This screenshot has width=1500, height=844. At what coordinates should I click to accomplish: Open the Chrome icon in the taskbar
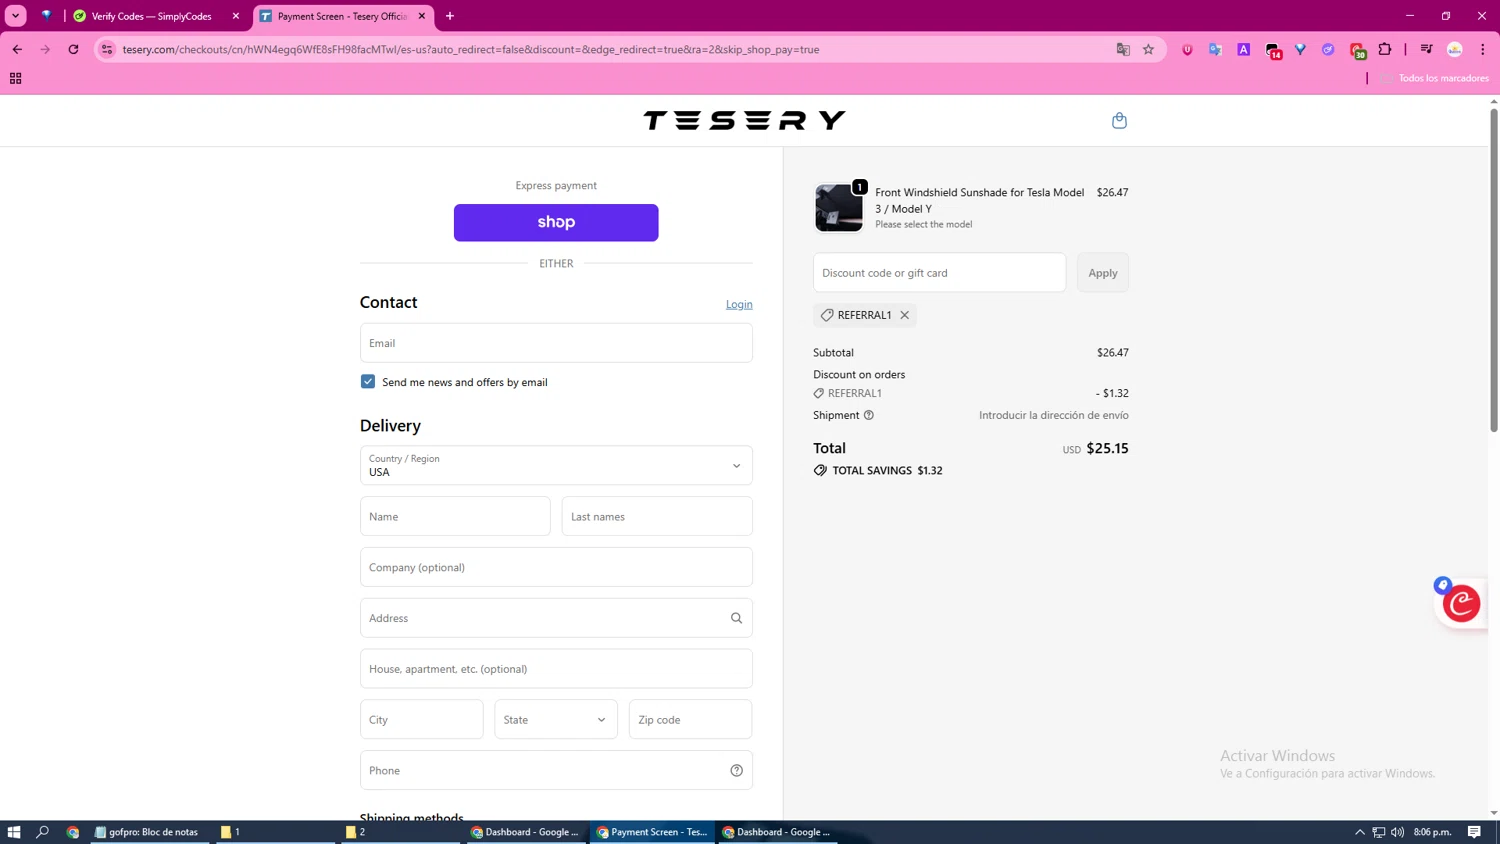73,832
